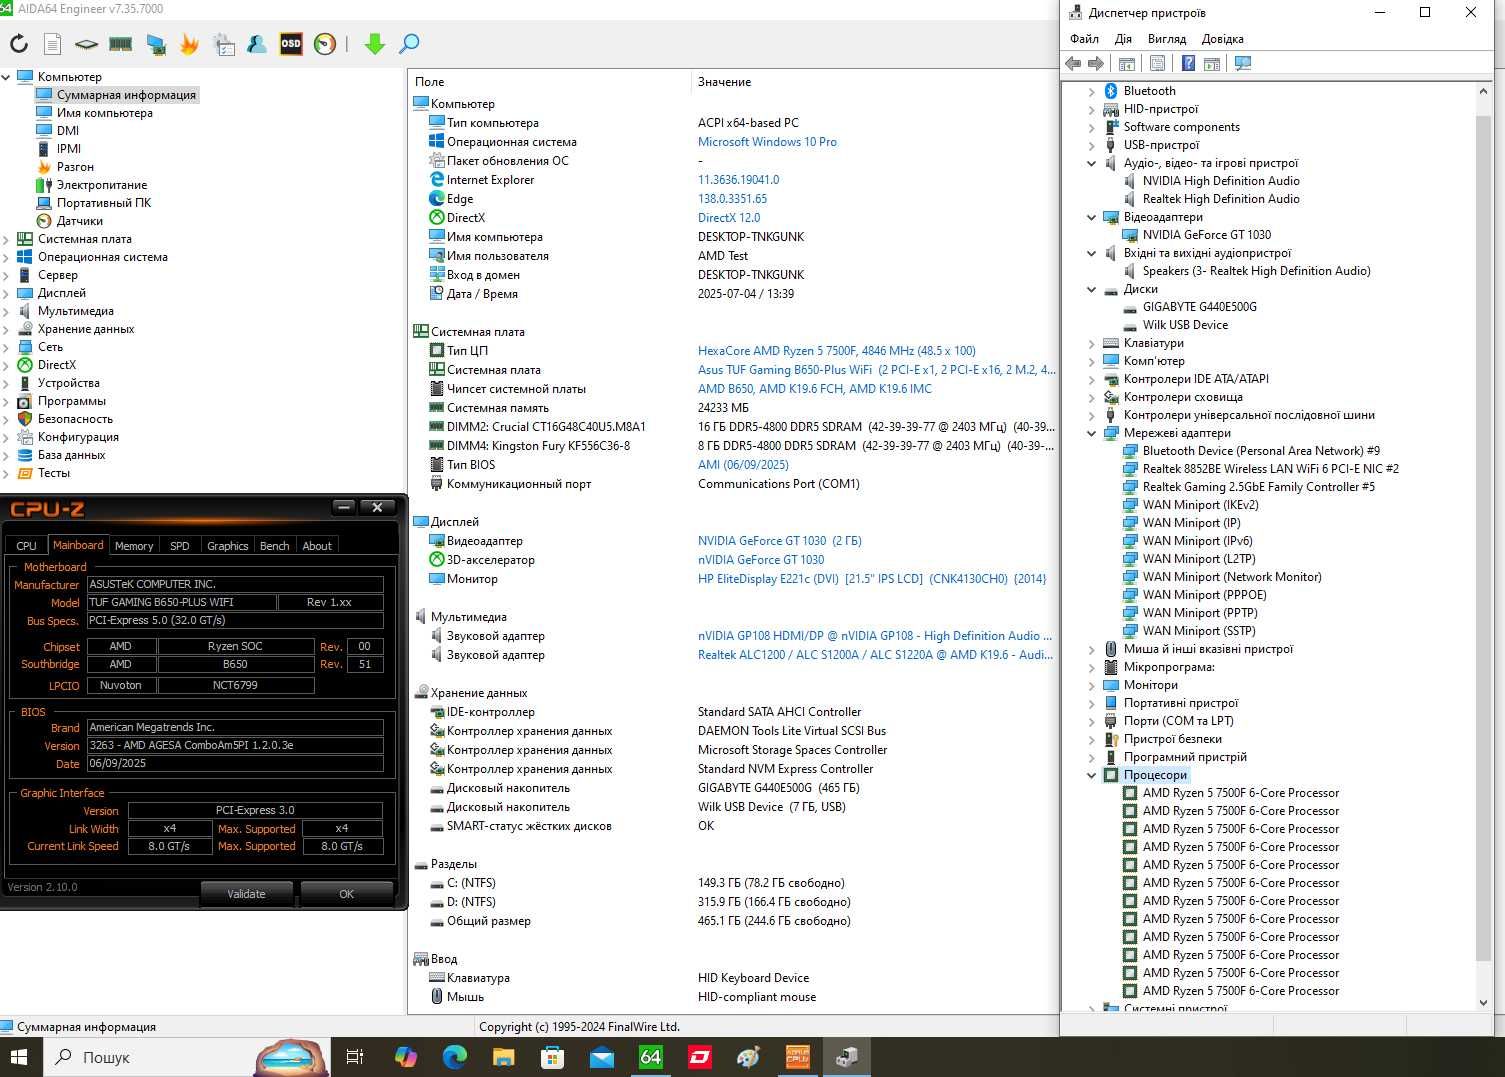
Task: Switch to SPD tab in CPU-Z
Action: click(x=180, y=546)
